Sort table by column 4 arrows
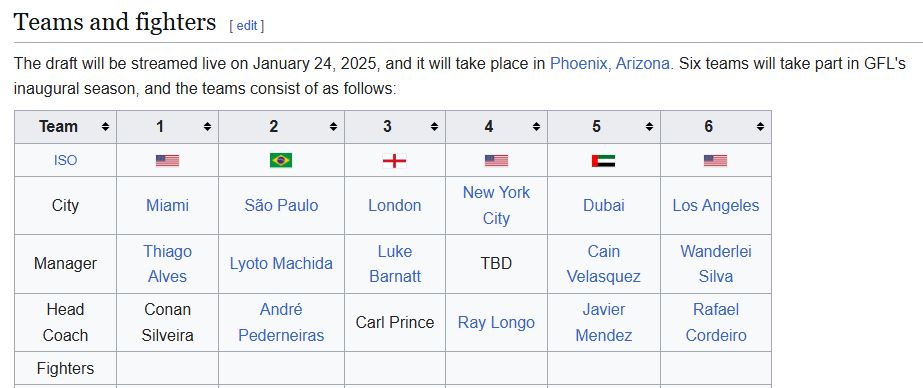 point(536,127)
